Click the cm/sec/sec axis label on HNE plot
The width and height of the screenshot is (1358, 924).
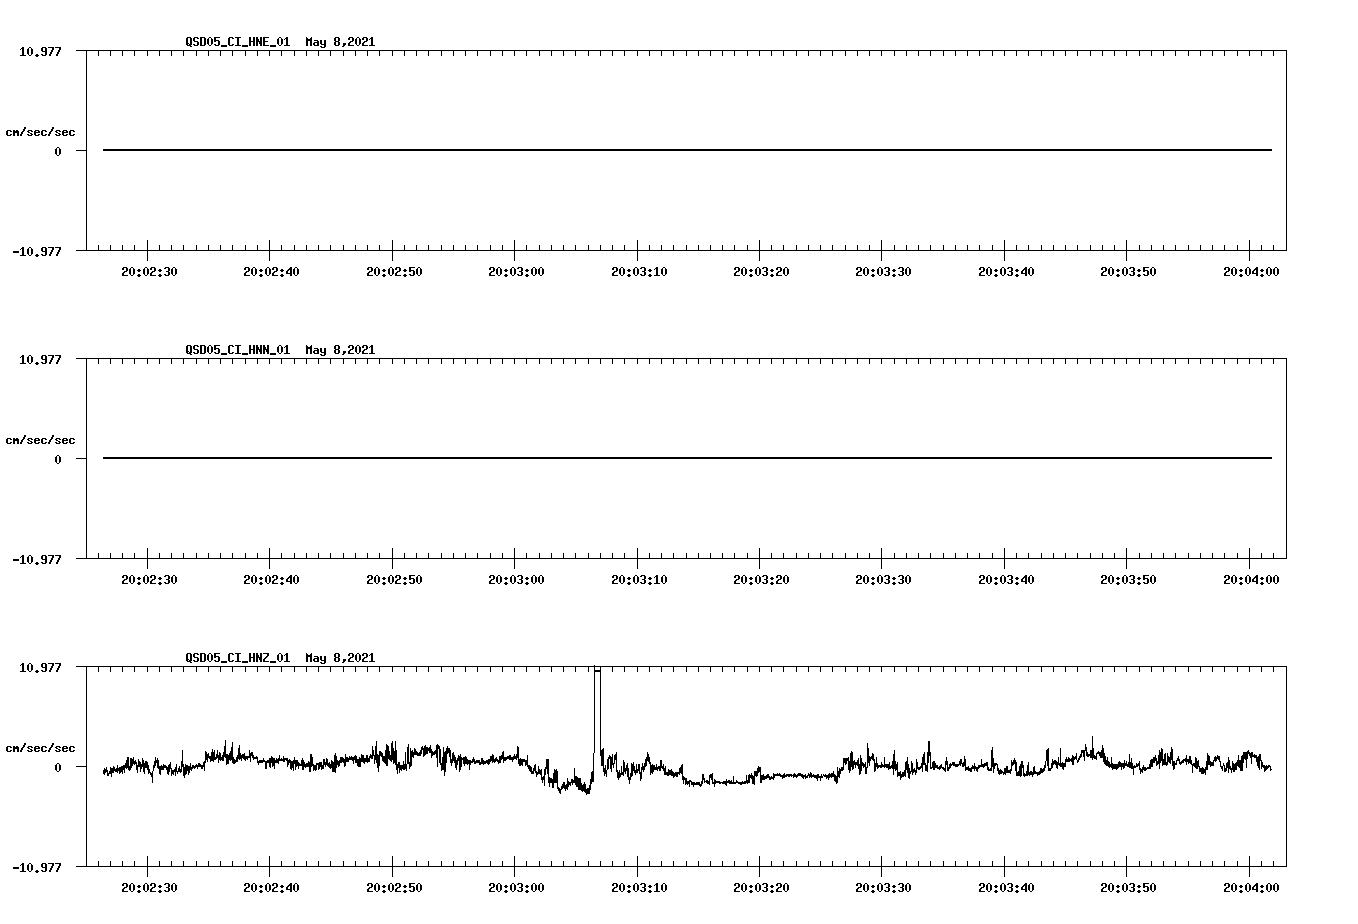click(41, 130)
